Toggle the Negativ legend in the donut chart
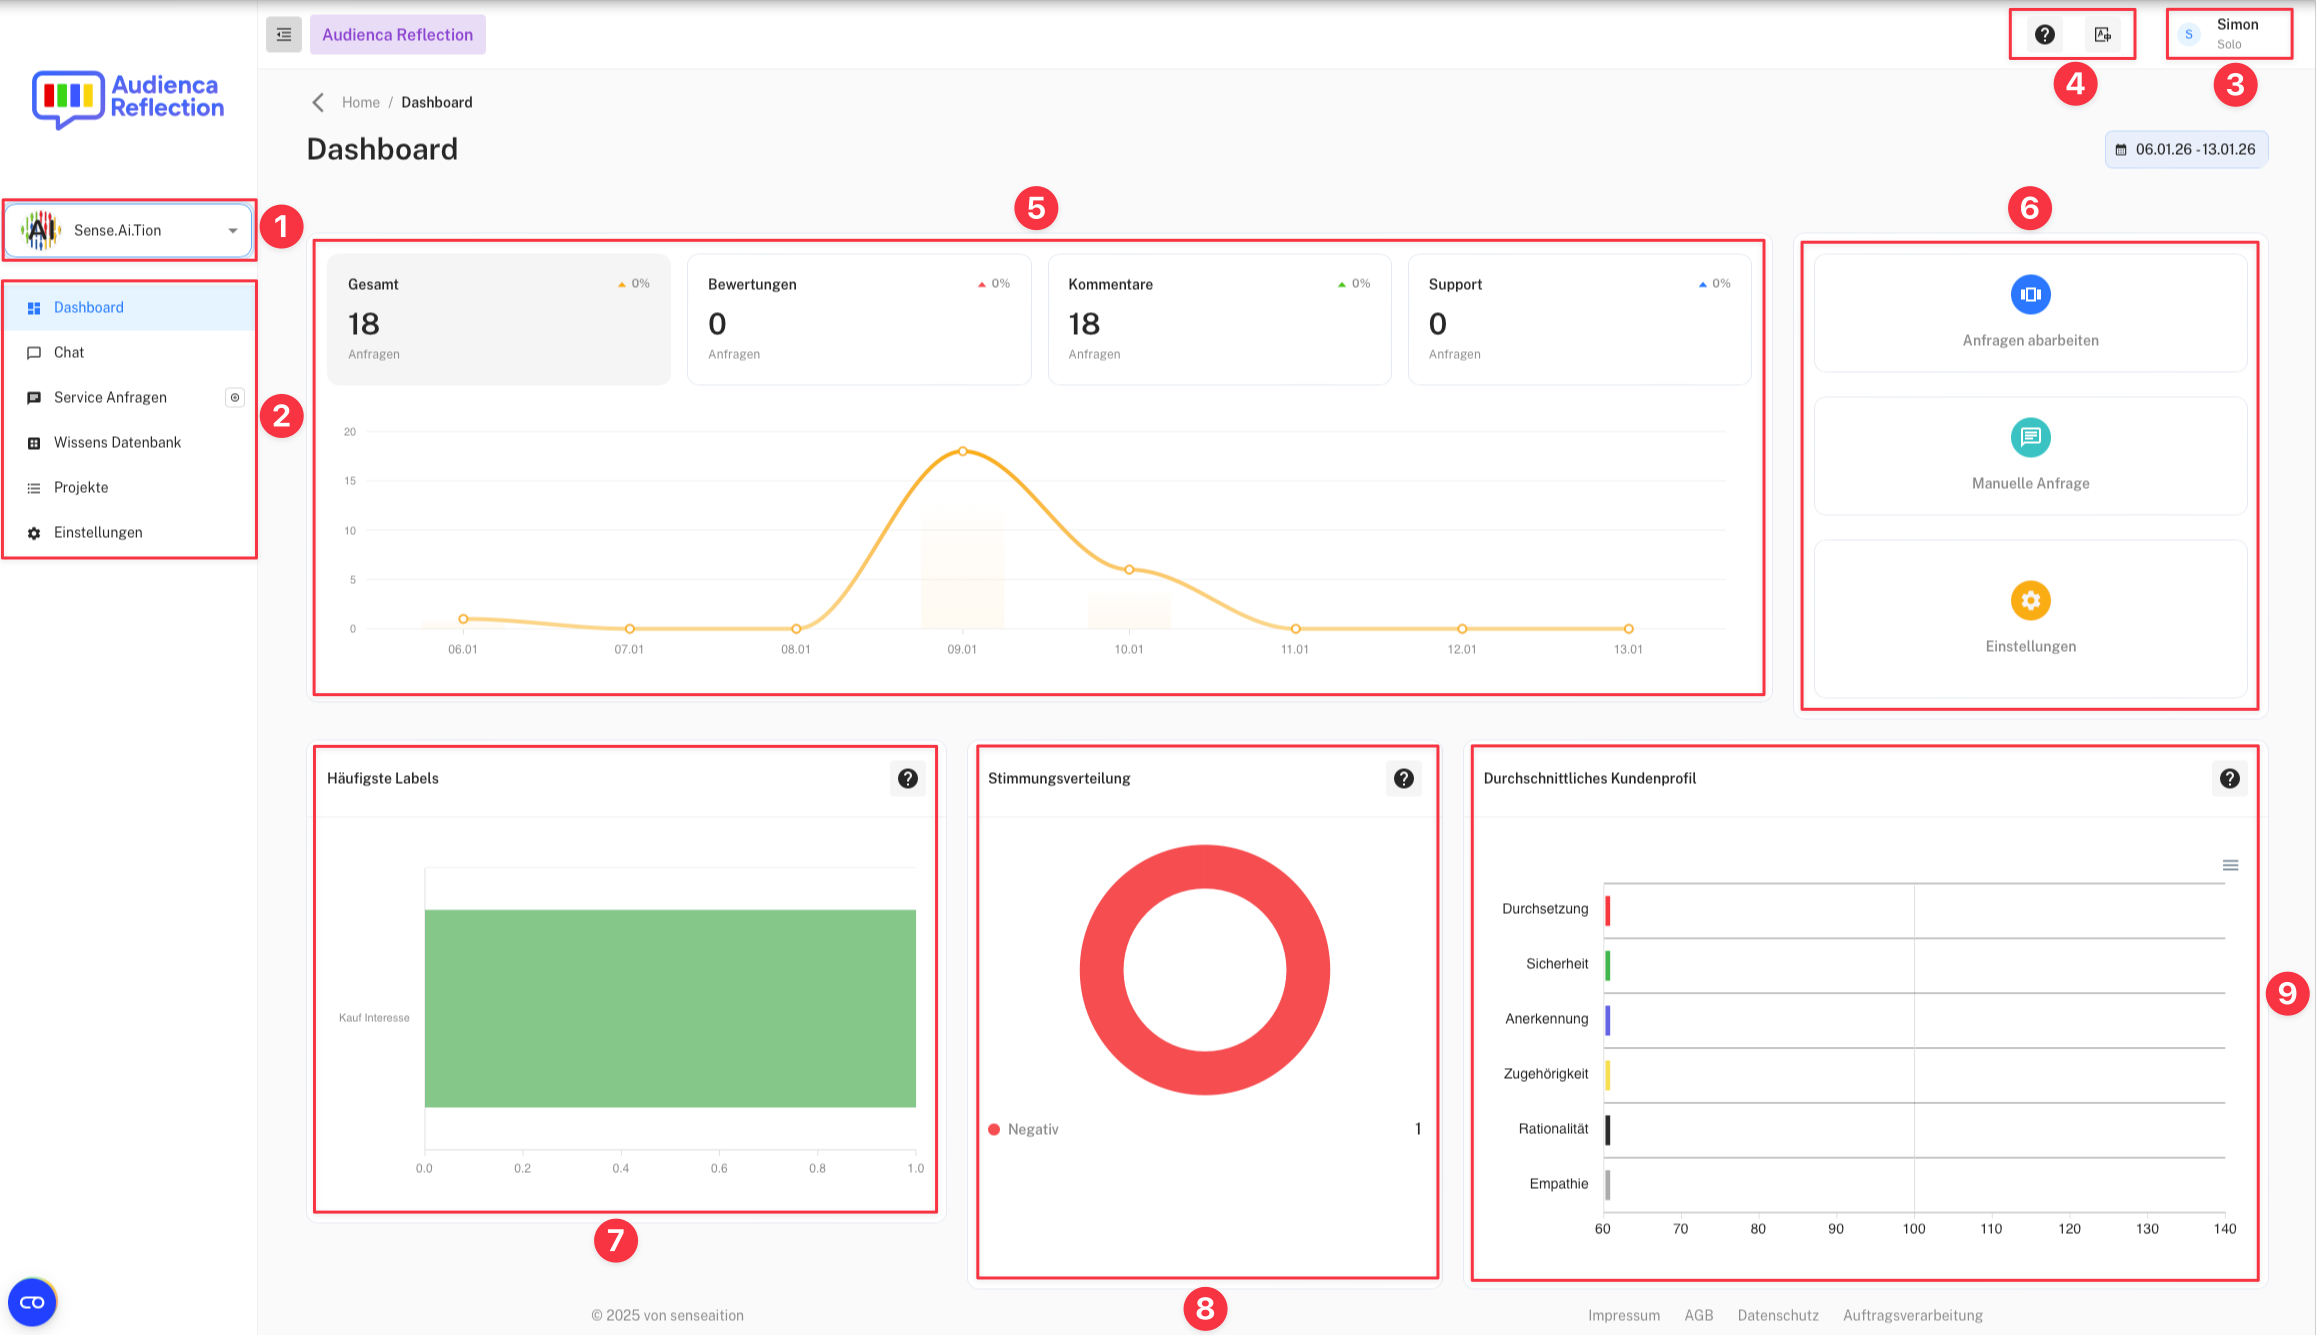 tap(1023, 1128)
